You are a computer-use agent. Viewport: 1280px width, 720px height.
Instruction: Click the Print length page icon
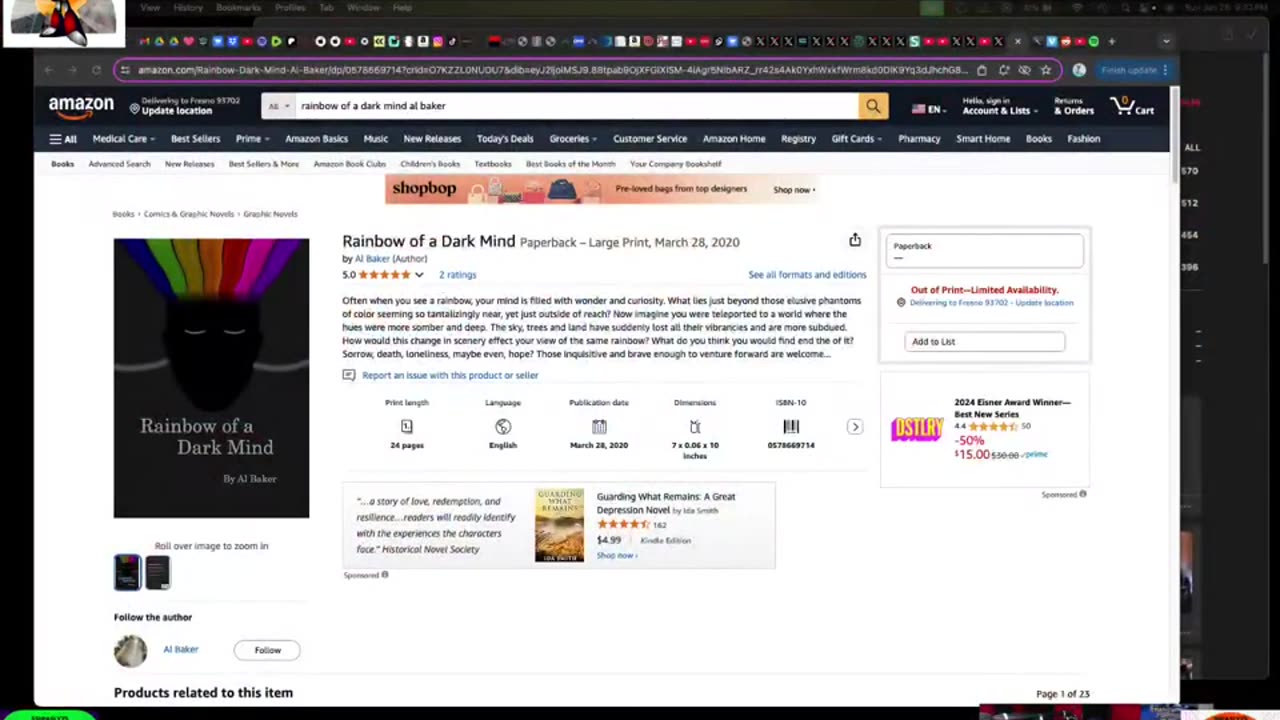click(407, 427)
